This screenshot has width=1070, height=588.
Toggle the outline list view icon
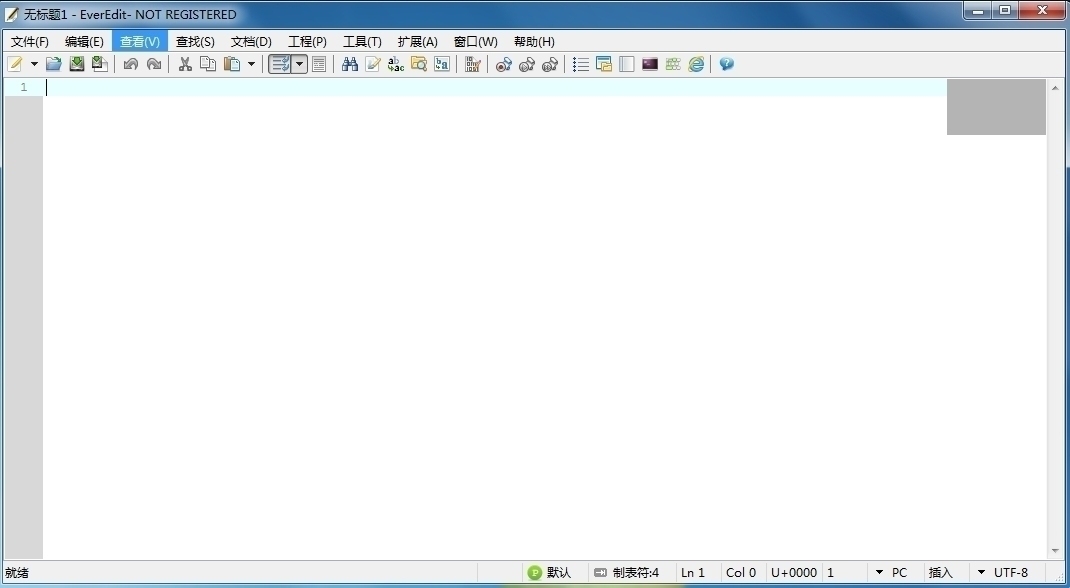[x=581, y=64]
